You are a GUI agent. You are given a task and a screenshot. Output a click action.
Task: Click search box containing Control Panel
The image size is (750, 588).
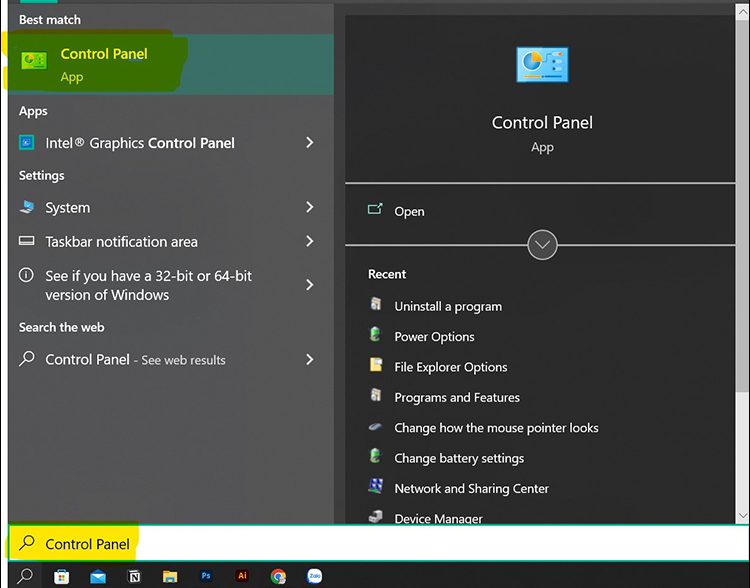click(x=378, y=543)
